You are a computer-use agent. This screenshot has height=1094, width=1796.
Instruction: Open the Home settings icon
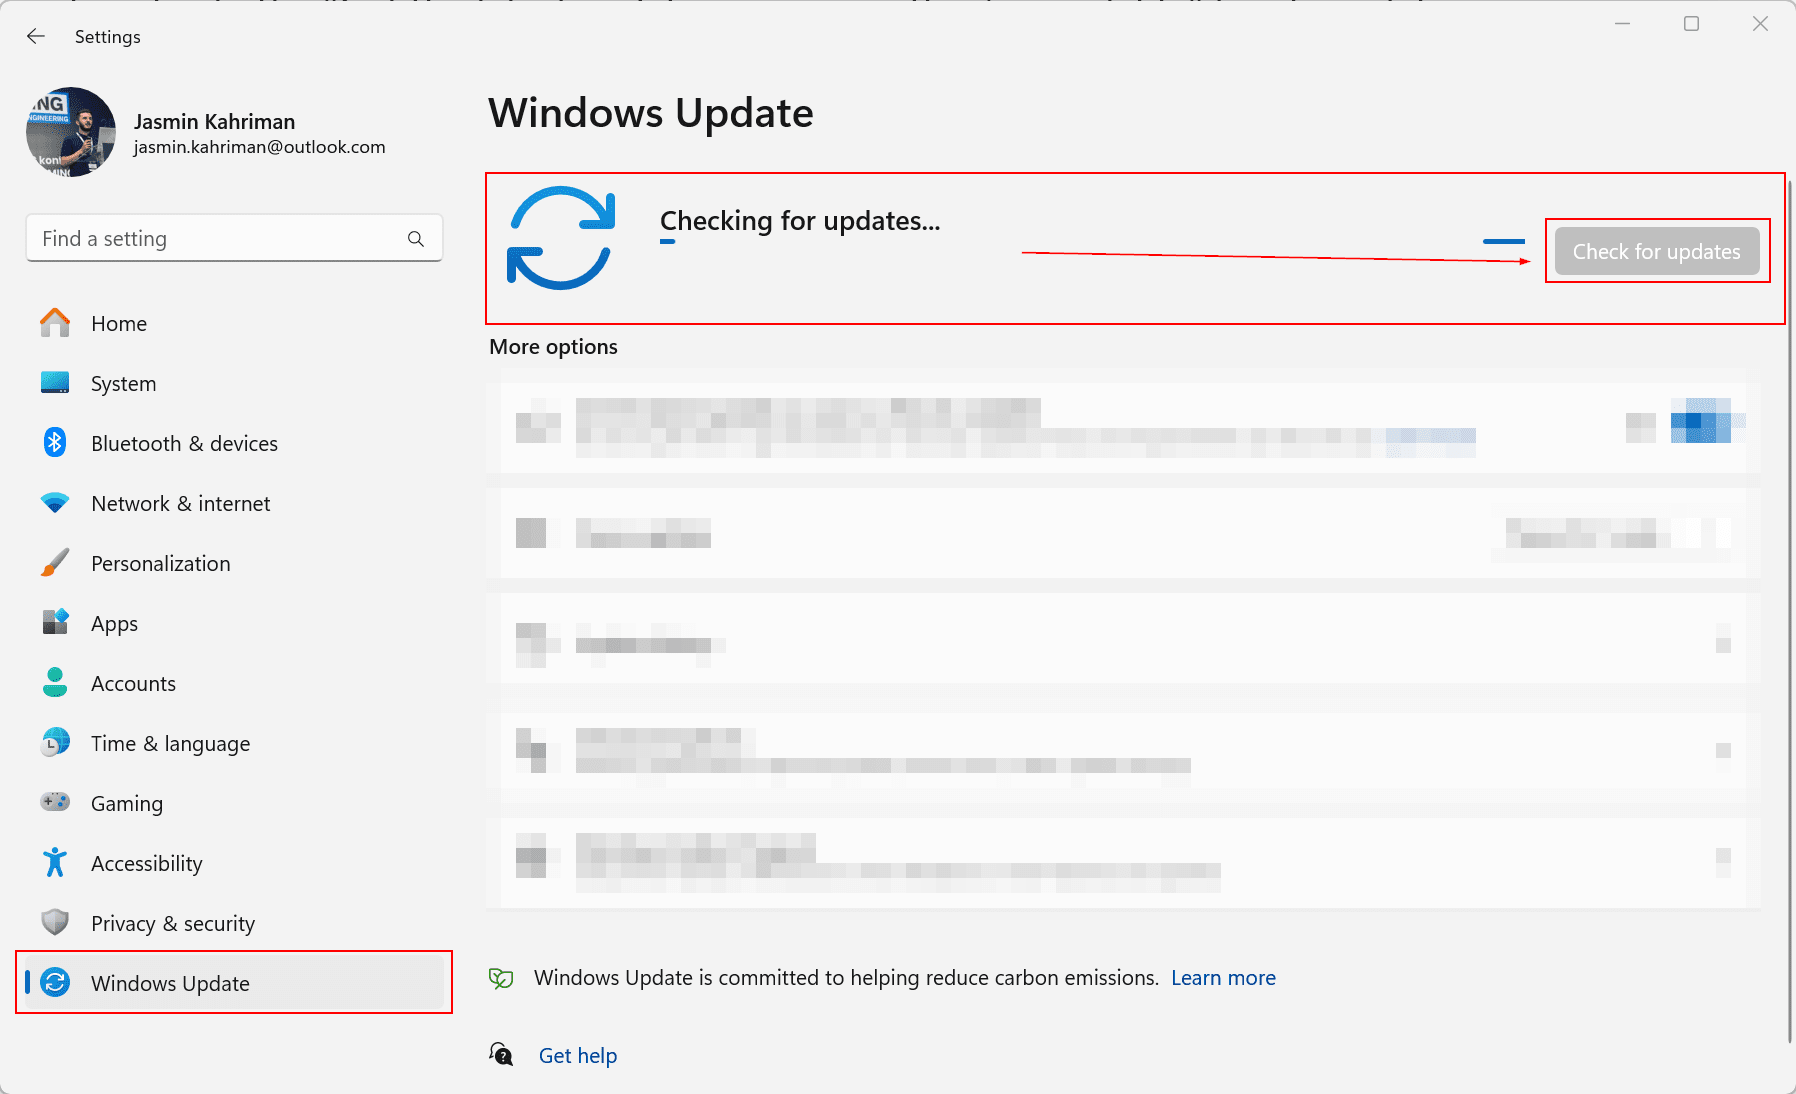(55, 323)
